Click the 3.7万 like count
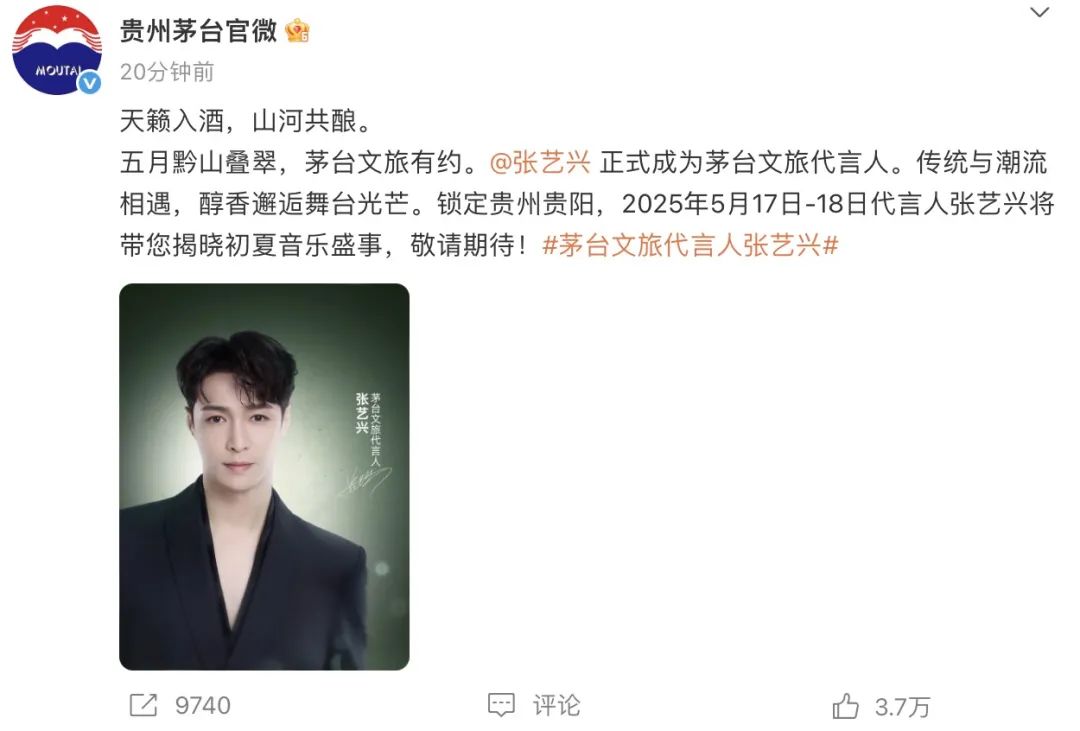The width and height of the screenshot is (1080, 731). 902,707
